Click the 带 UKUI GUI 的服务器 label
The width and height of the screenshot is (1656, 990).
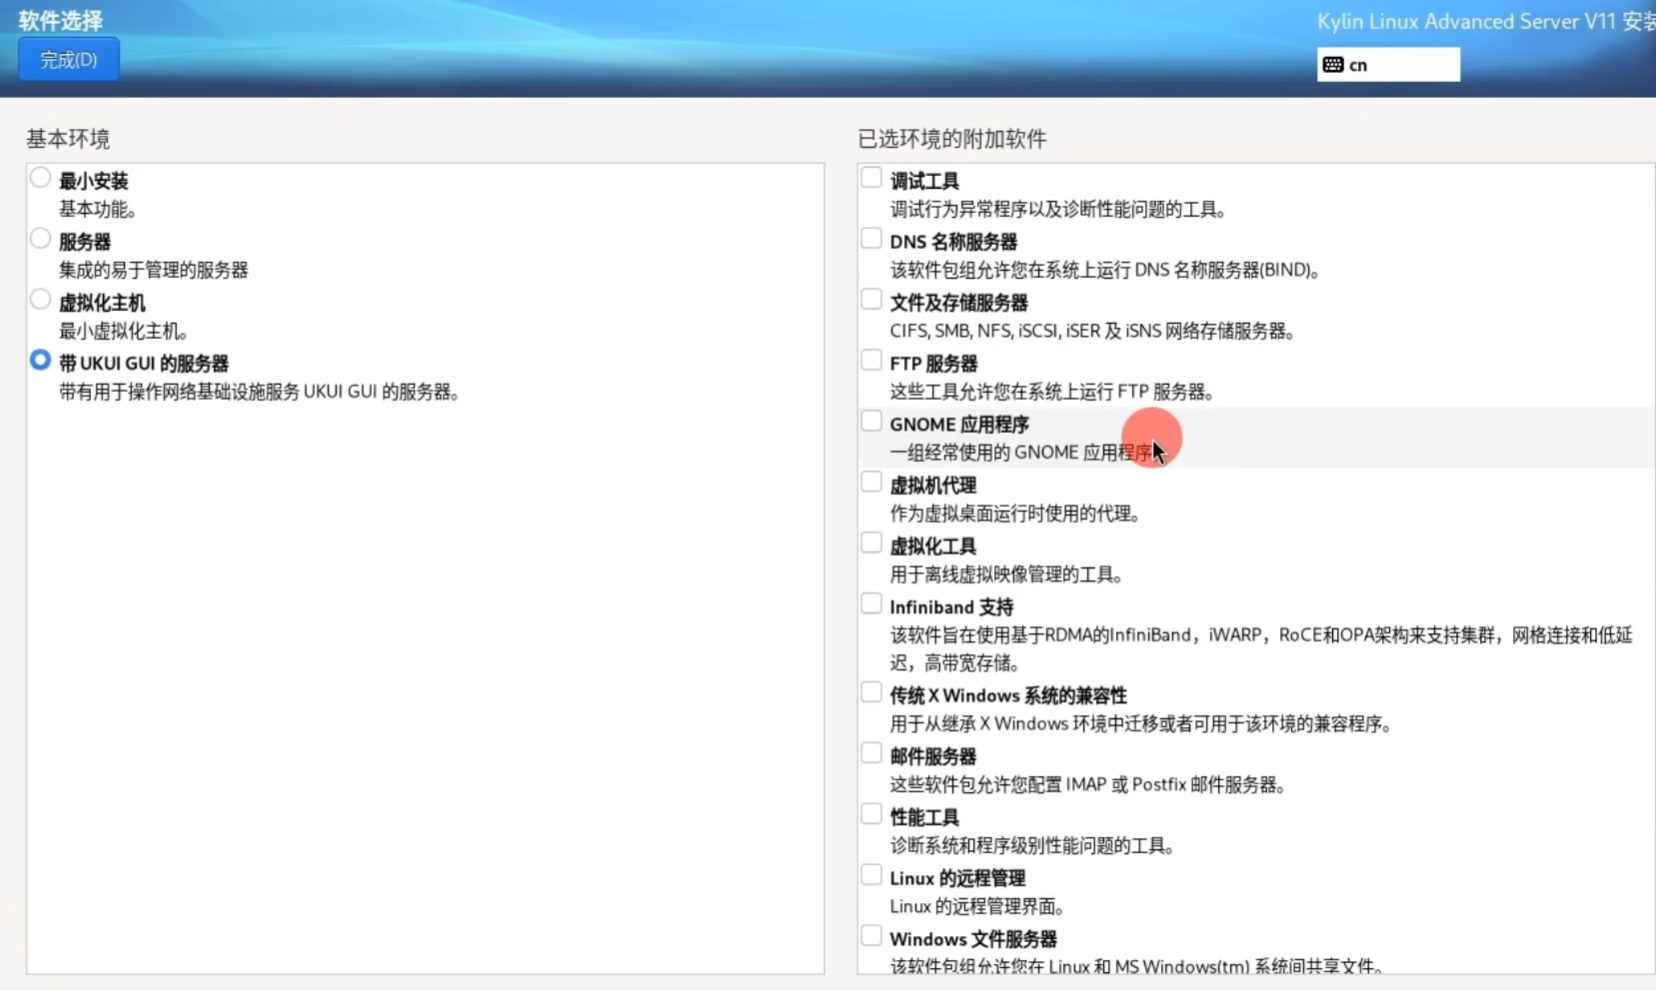click(144, 364)
